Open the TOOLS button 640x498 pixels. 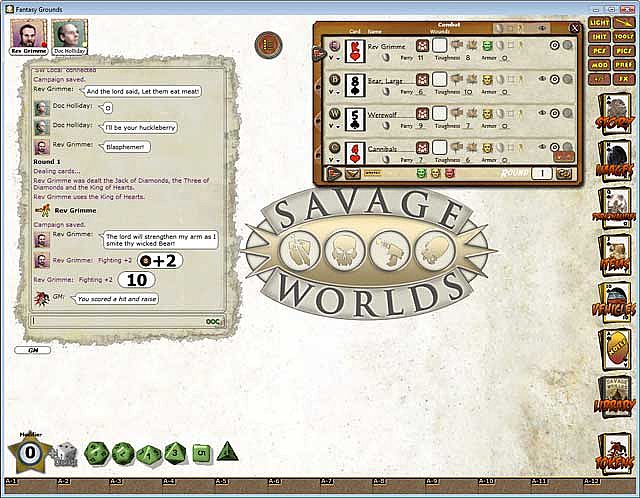tap(624, 37)
